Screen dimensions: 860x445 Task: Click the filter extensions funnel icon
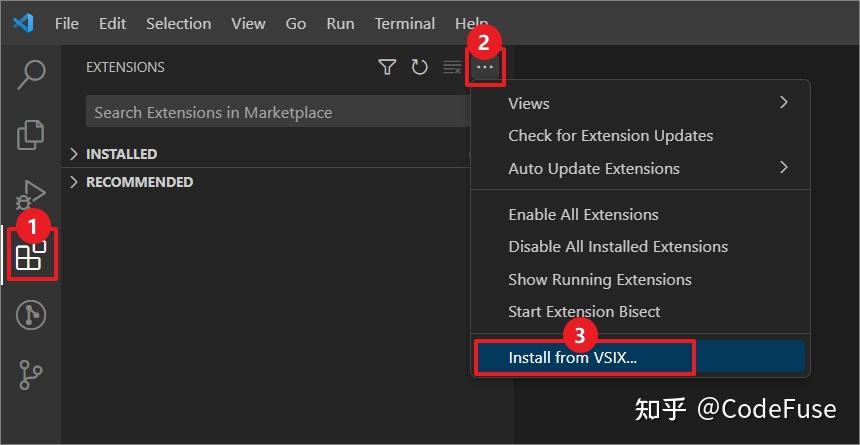pyautogui.click(x=387, y=67)
